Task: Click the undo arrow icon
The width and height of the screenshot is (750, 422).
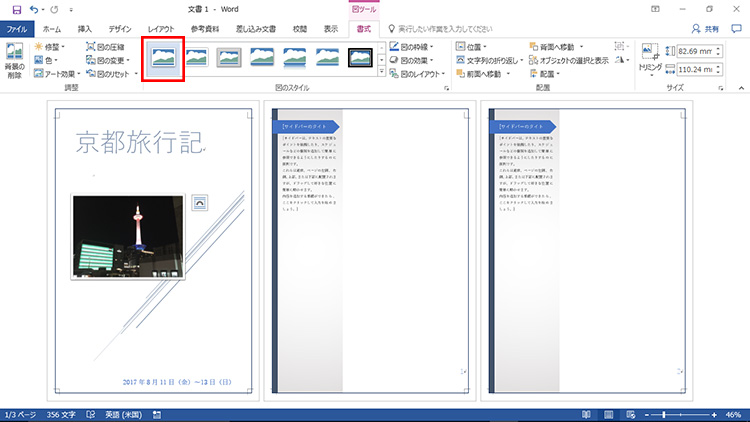Action: click(36, 9)
